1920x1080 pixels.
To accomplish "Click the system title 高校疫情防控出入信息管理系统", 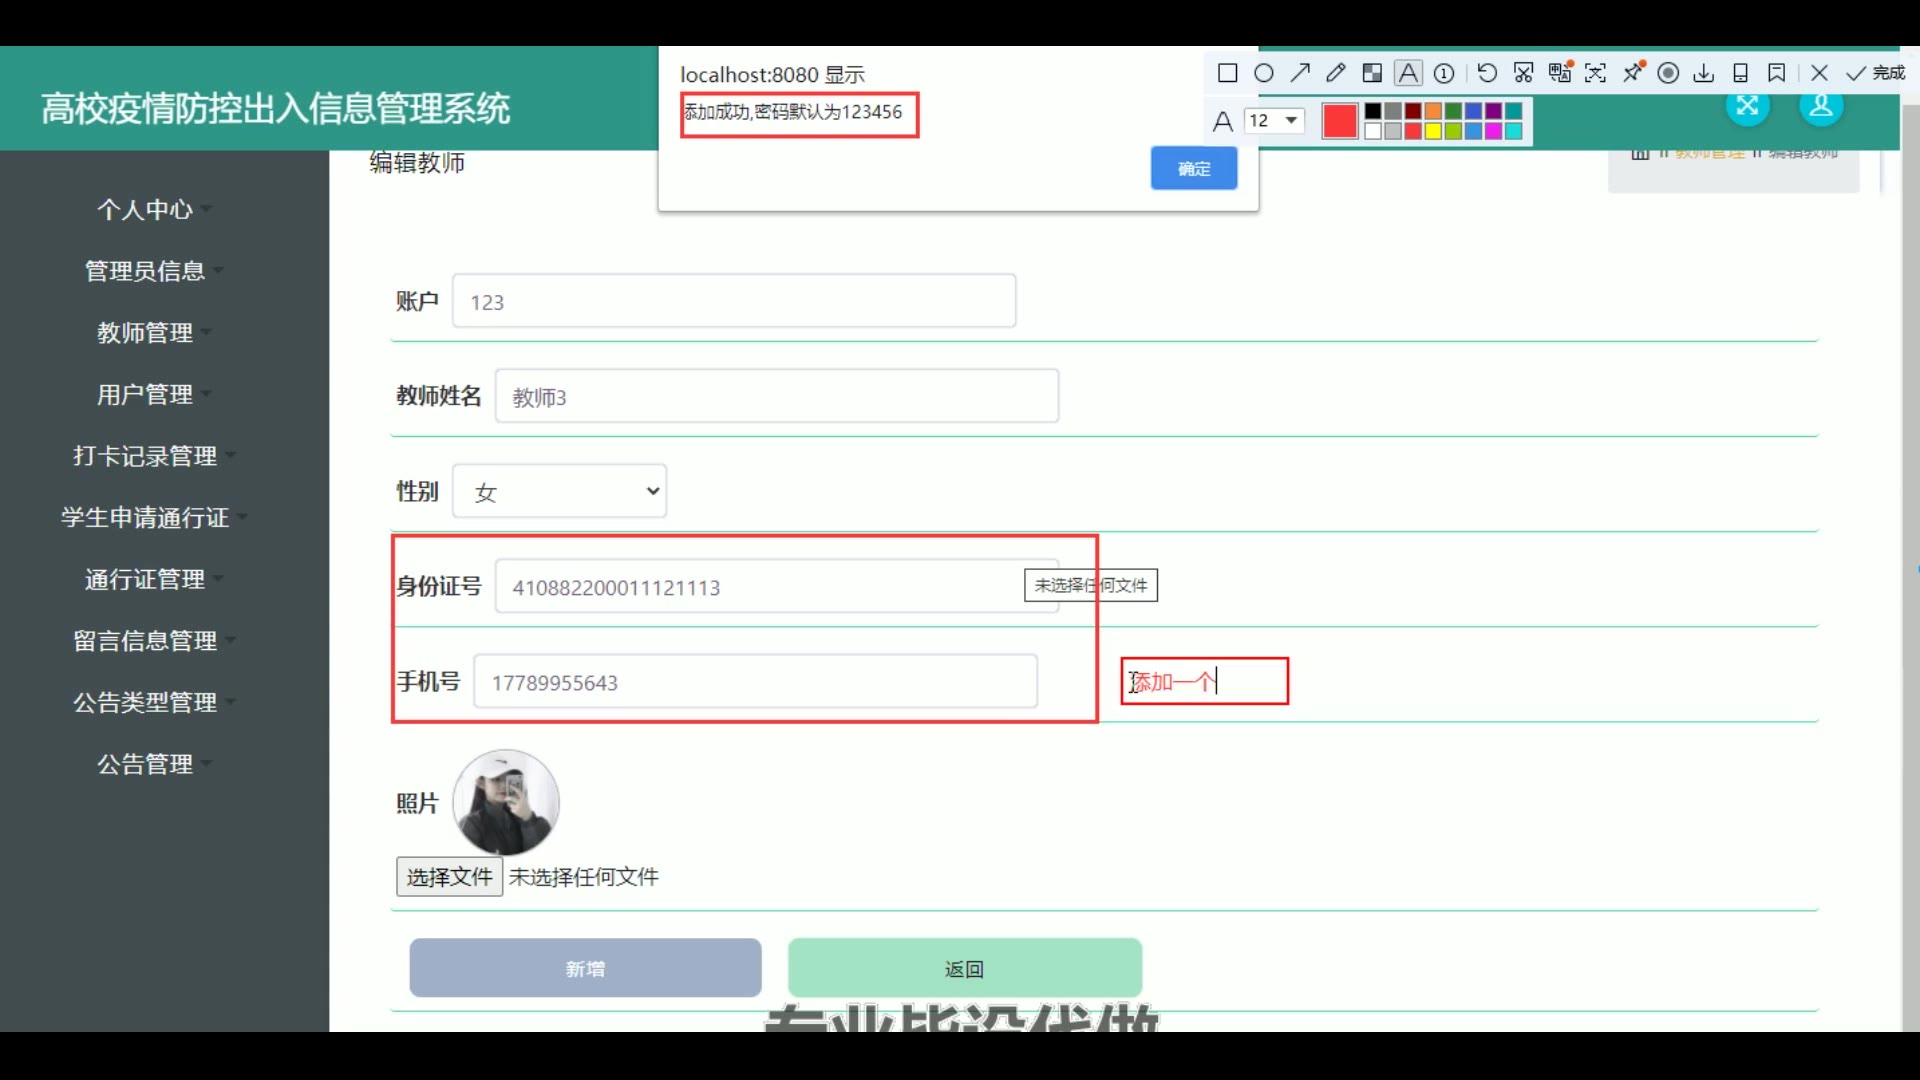I will click(275, 108).
